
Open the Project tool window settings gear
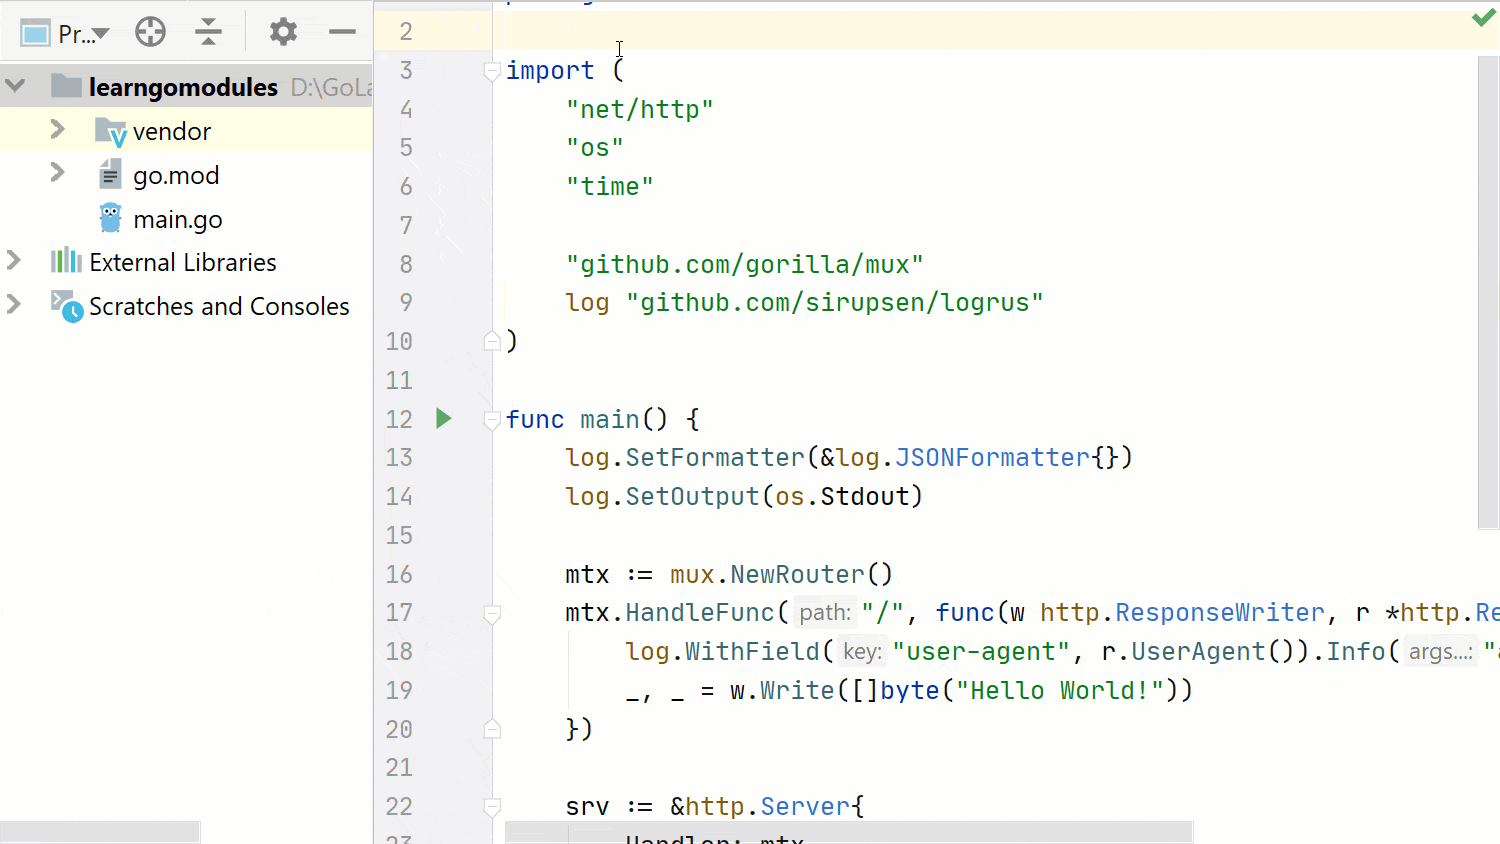pos(283,31)
